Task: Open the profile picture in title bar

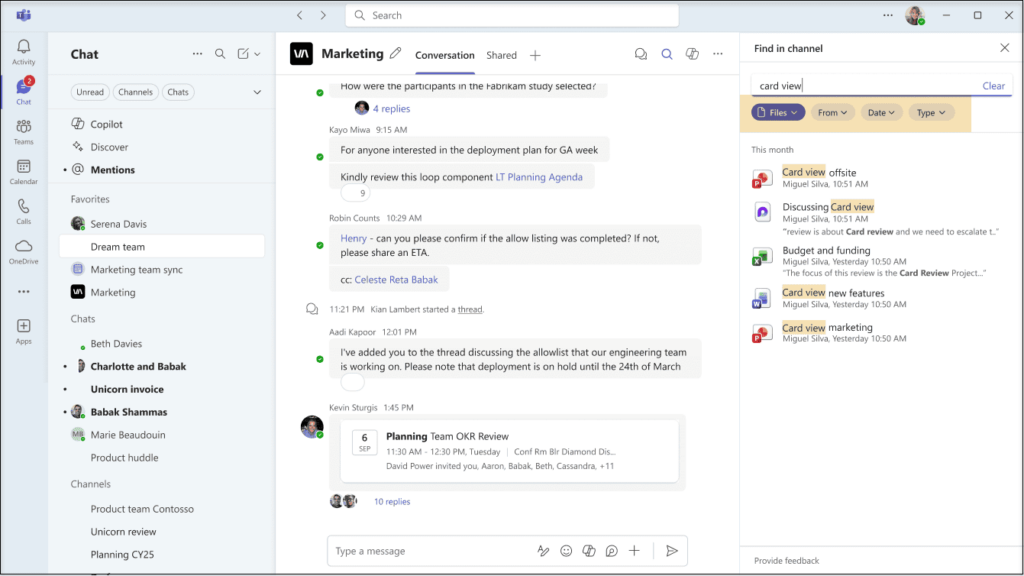Action: (915, 15)
